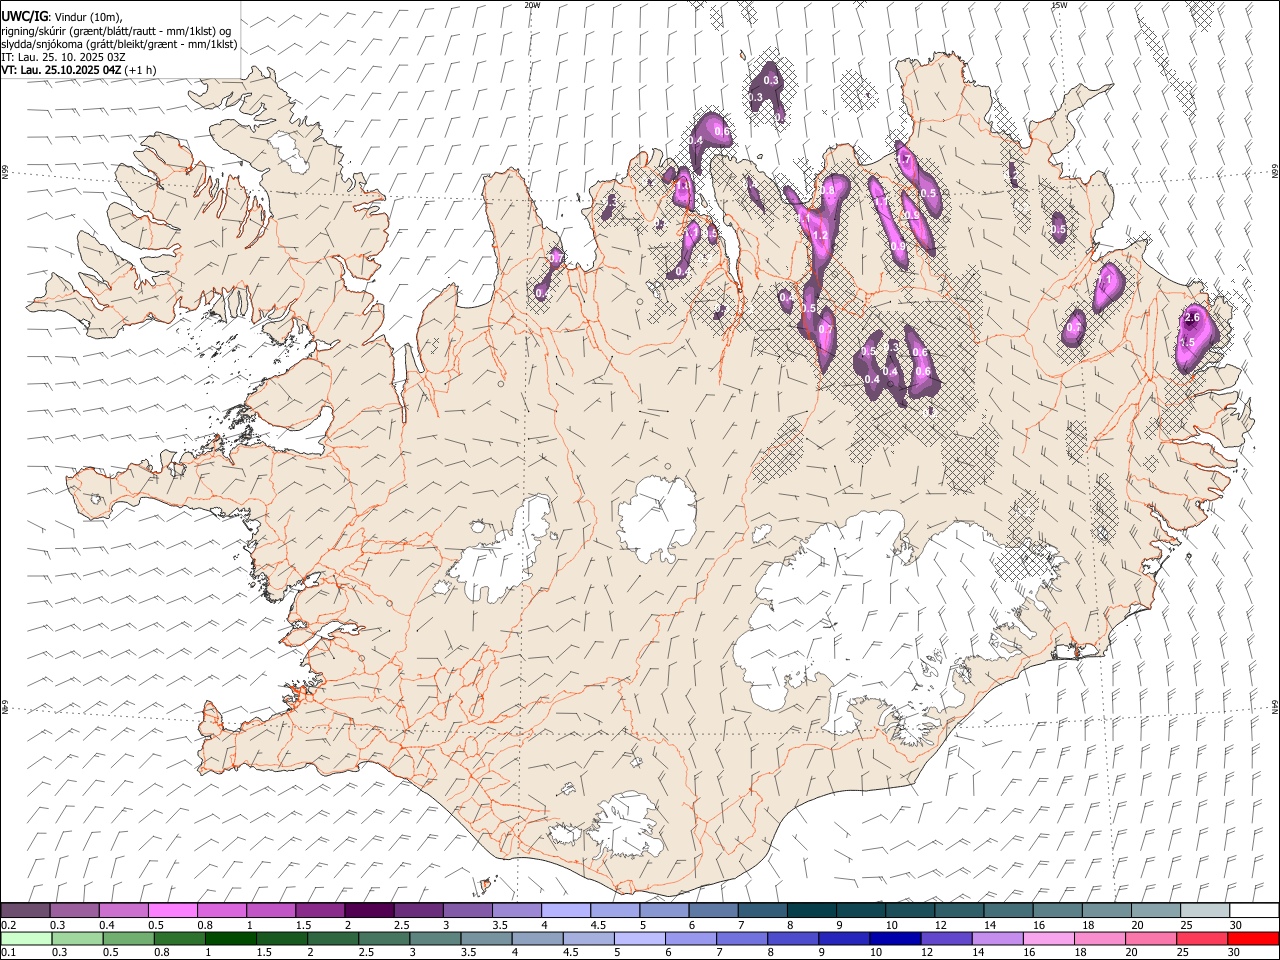Select the 'IT: Lau. 25. 10. 2025 03Z' line
This screenshot has width=1280, height=960.
click(63, 57)
